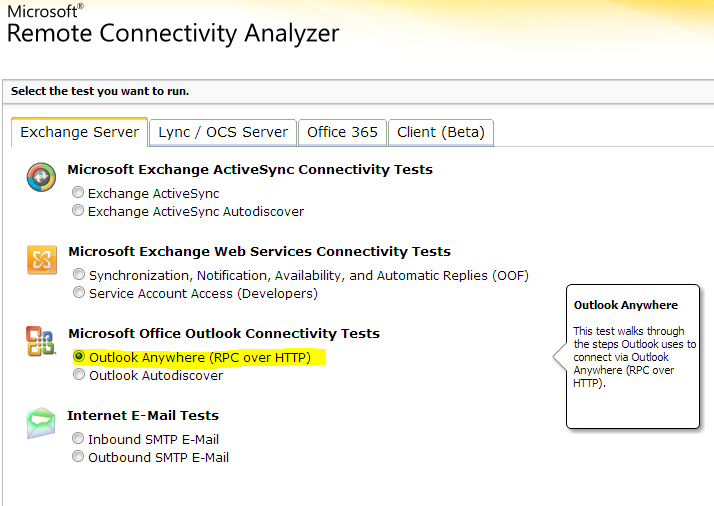Select the Exchange ActiveSync radio button
714x506 pixels.
[78, 192]
